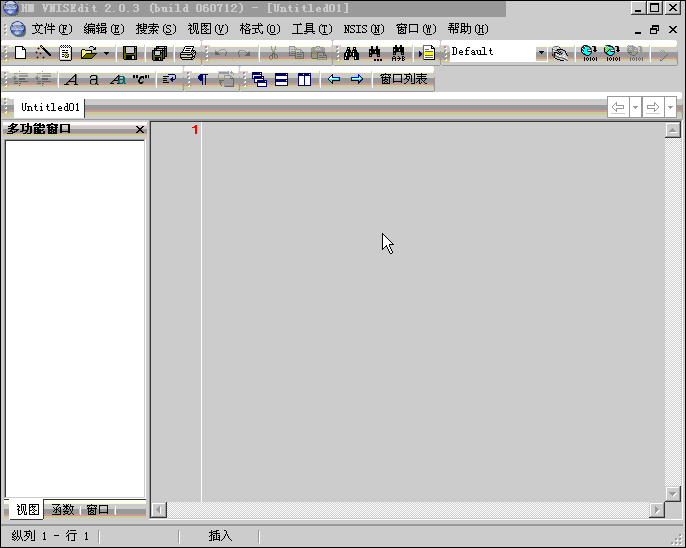
Task: Click the horizontal scroll left arrow
Action: pos(159,510)
